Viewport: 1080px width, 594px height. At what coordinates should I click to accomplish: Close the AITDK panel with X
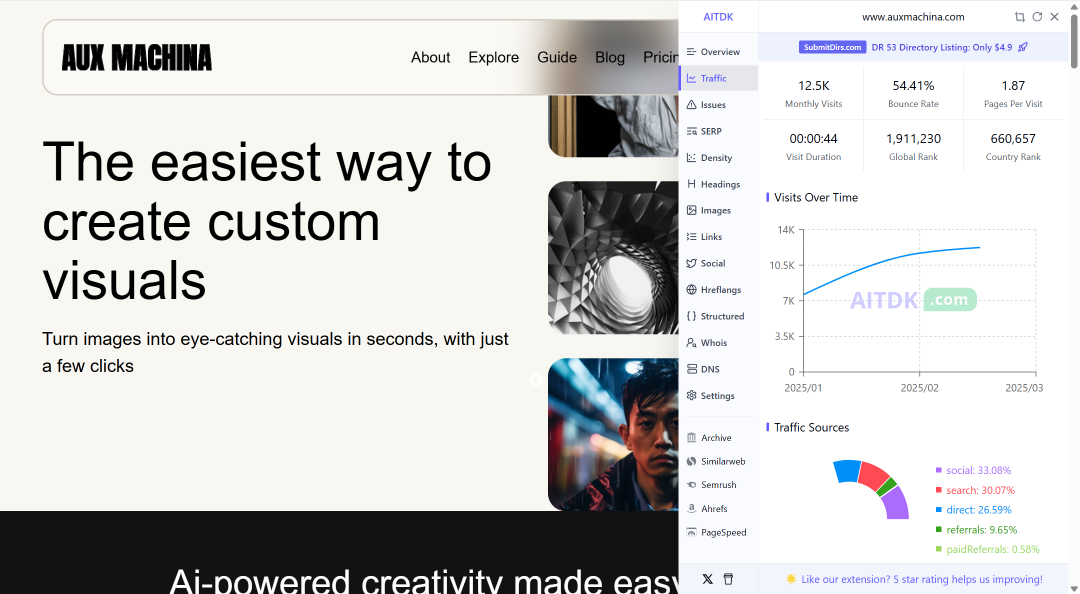click(1055, 17)
